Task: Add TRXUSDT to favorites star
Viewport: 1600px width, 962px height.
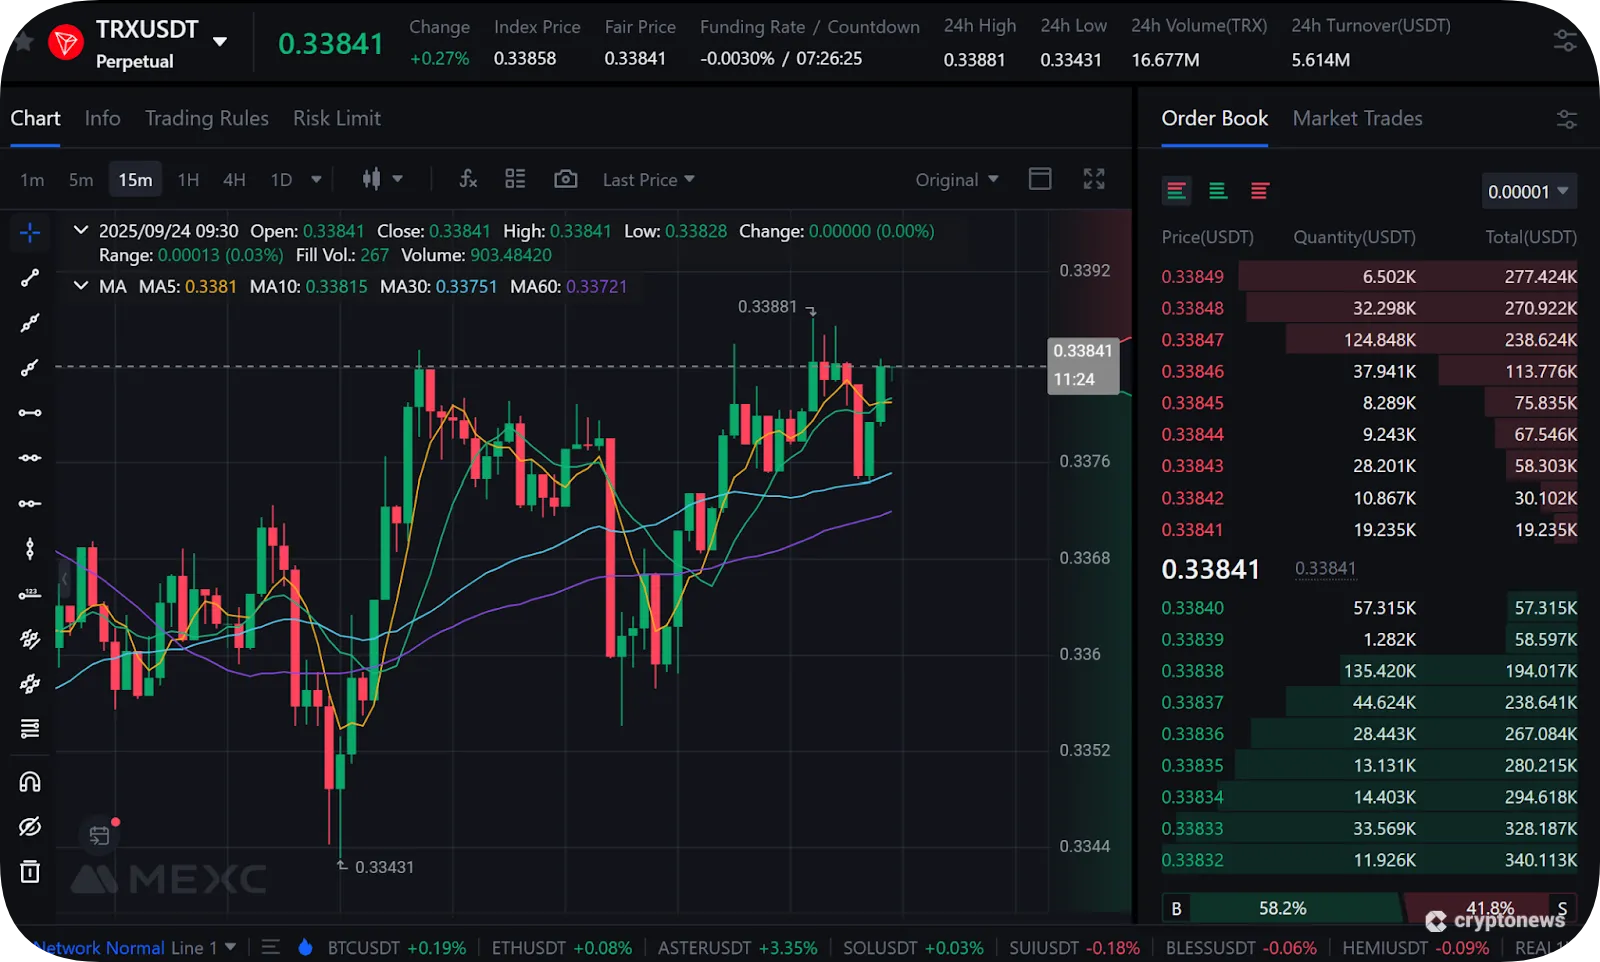Action: (x=24, y=42)
